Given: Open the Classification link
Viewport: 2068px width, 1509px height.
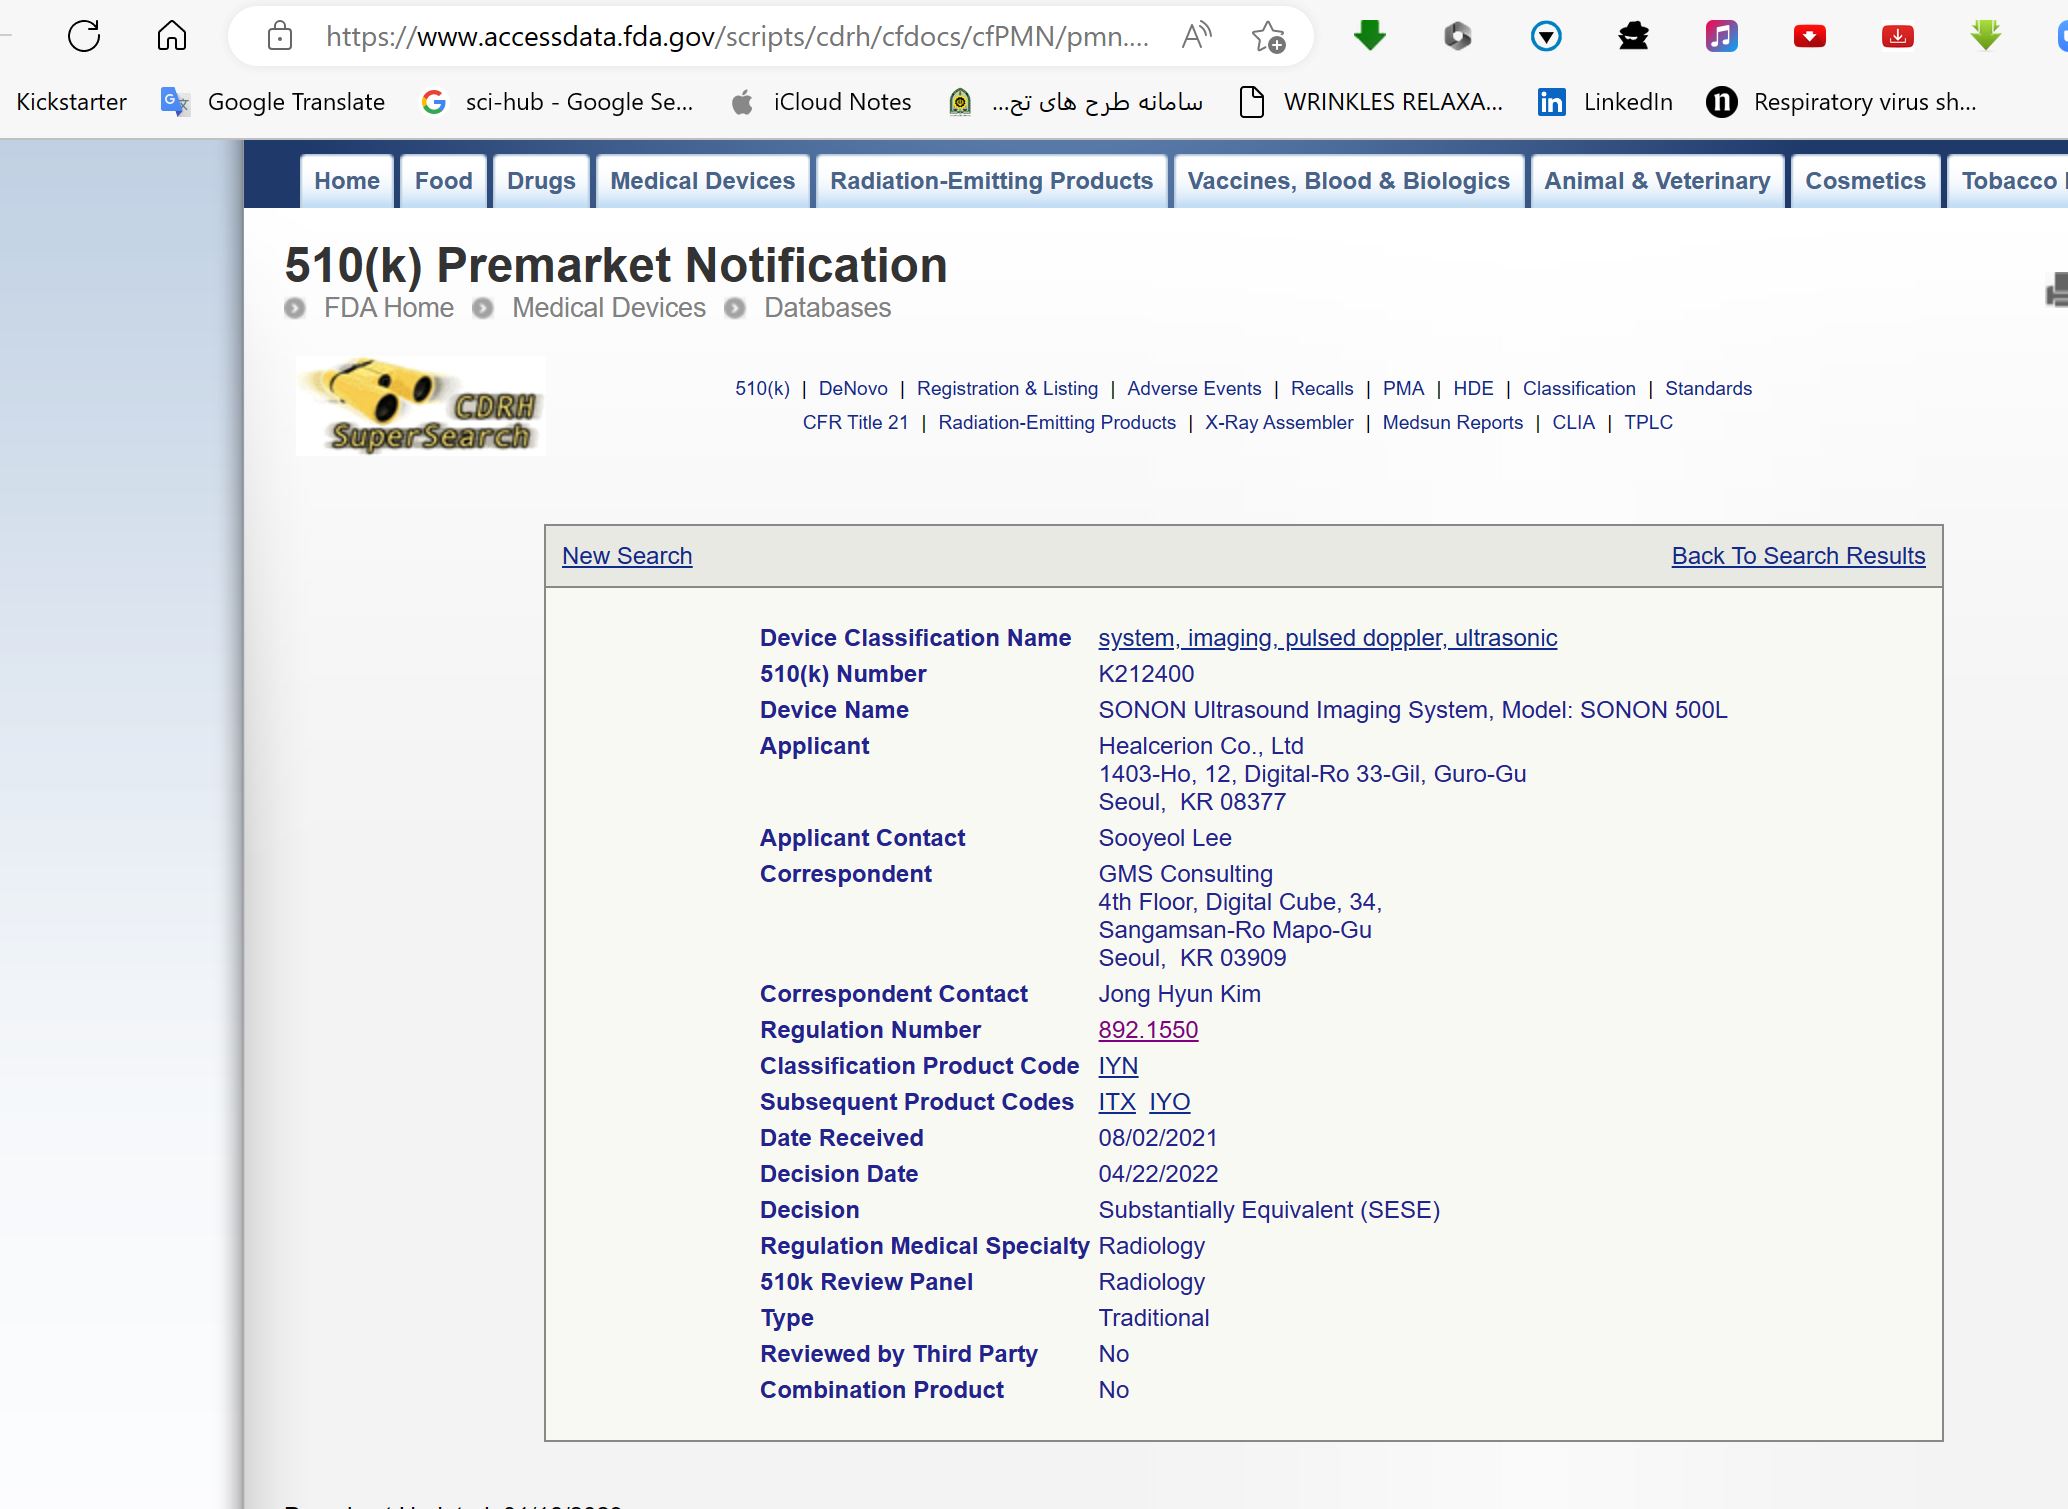Looking at the screenshot, I should (x=1579, y=389).
